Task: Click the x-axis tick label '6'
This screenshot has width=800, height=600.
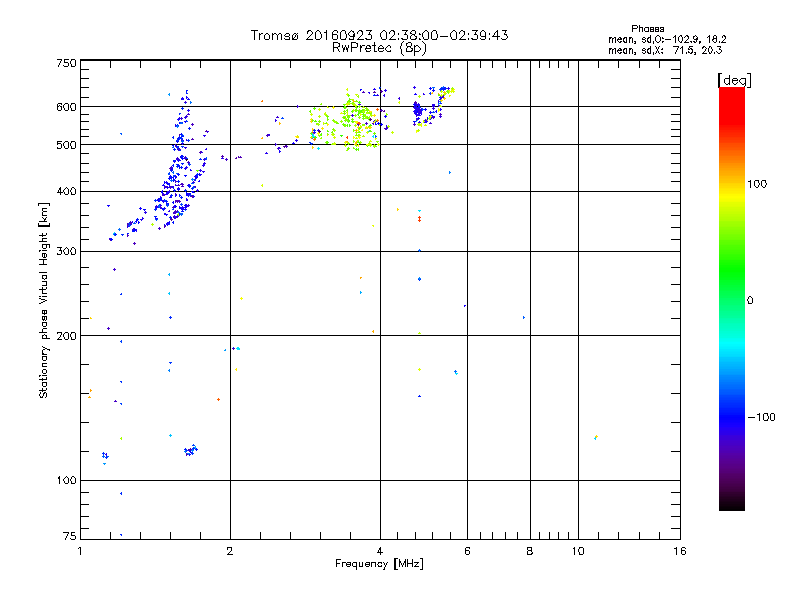Action: [x=467, y=551]
